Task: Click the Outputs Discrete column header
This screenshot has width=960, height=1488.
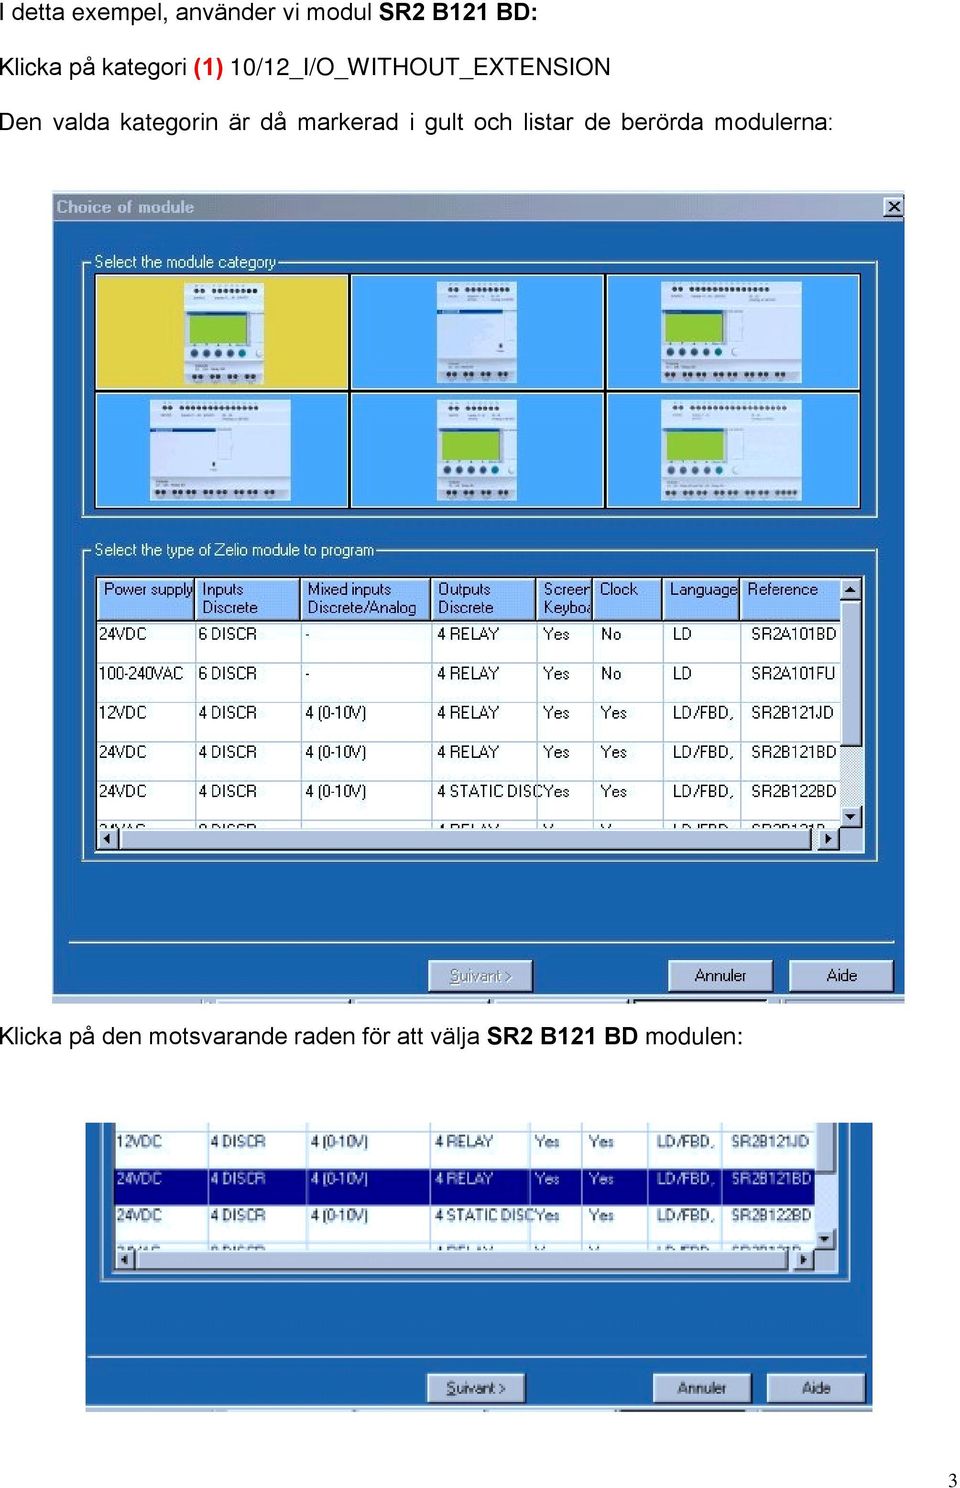Action: [x=483, y=598]
